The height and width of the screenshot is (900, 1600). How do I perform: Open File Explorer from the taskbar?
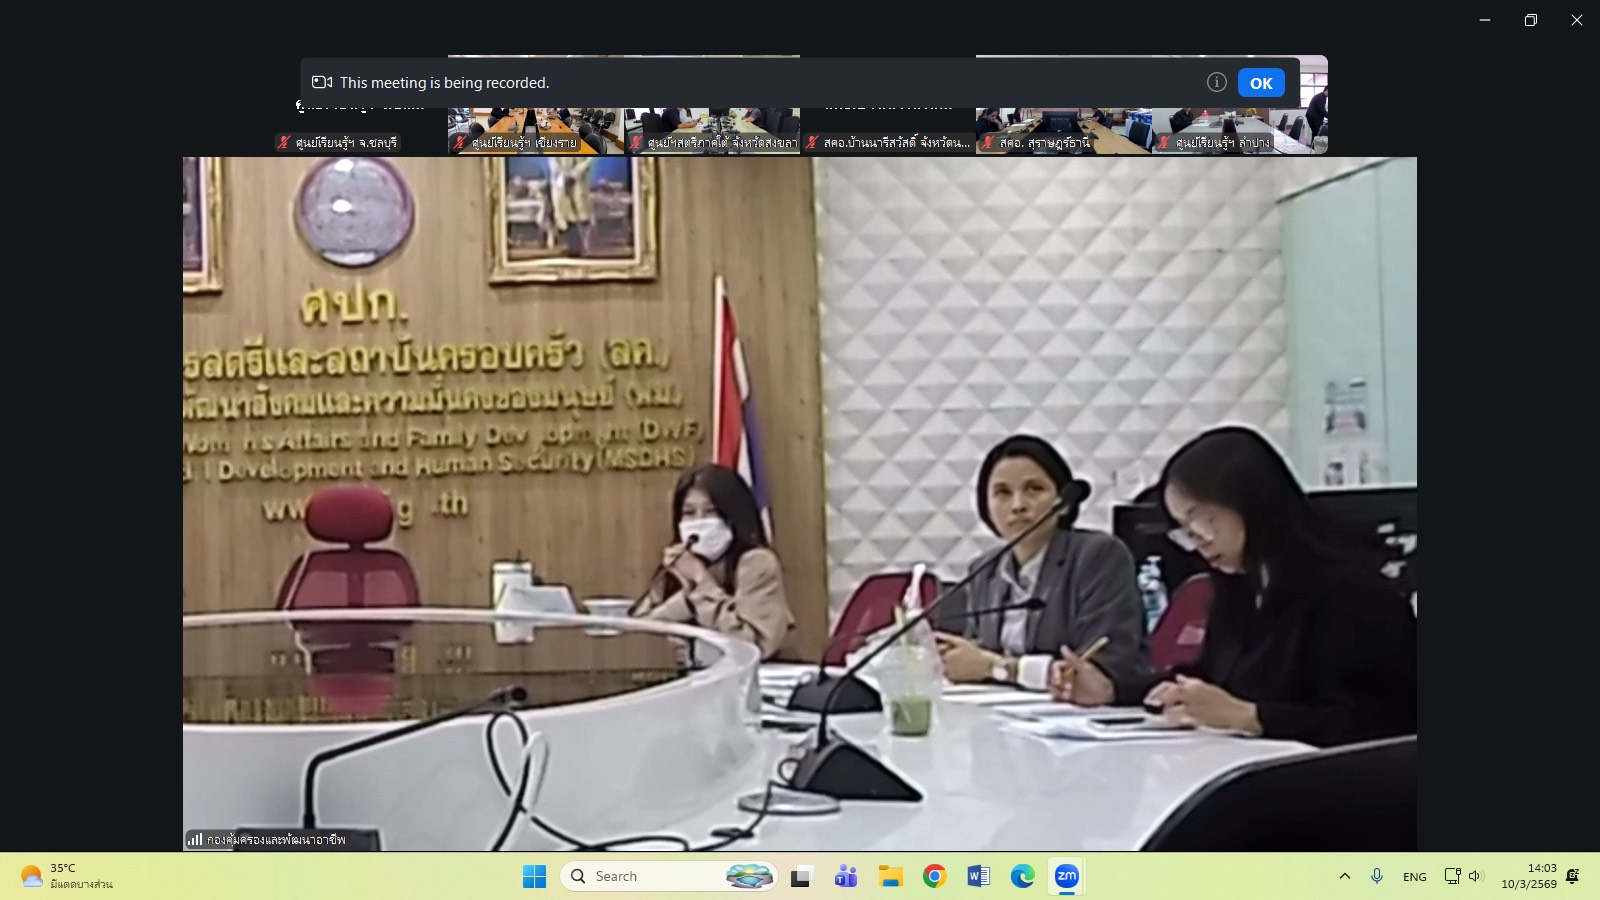tap(890, 877)
